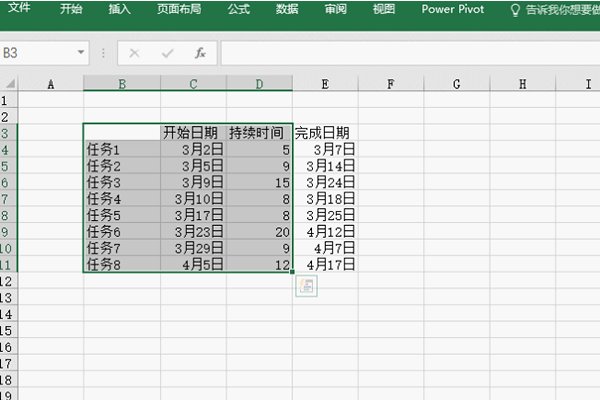The width and height of the screenshot is (600, 400).
Task: Select the 任务4 cell
Action: pos(122,199)
